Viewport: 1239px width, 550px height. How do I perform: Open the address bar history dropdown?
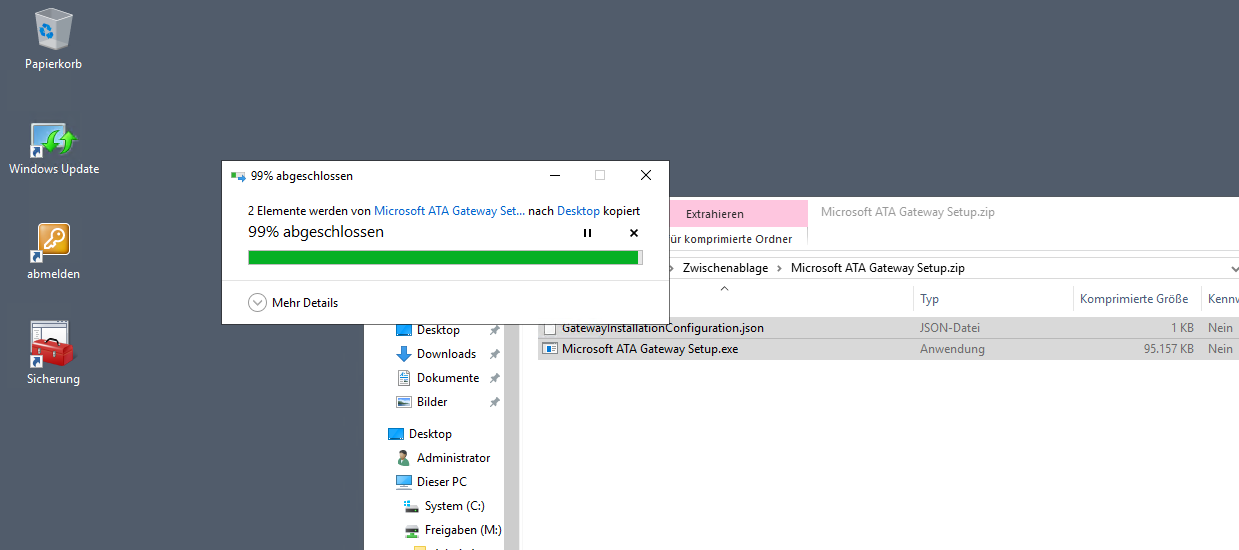[x=1234, y=269]
